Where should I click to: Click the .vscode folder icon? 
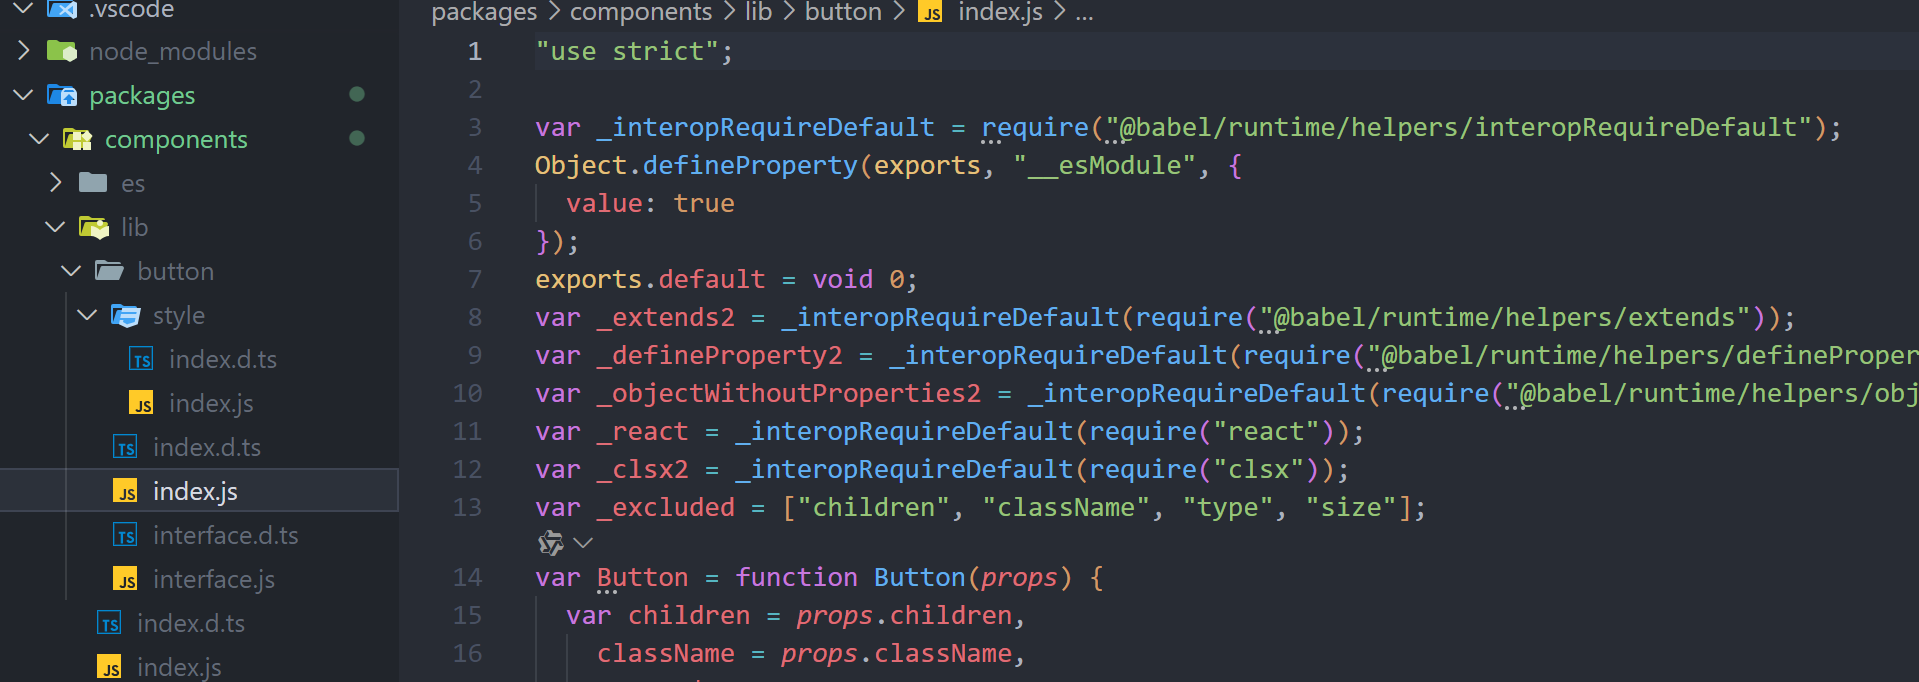62,9
